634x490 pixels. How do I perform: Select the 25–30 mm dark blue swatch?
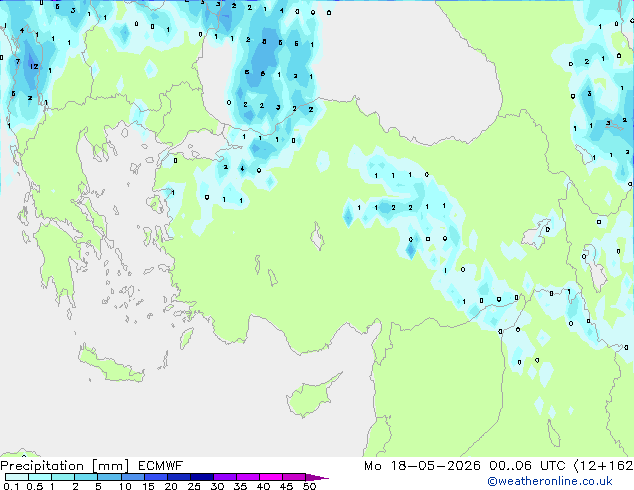click(x=202, y=477)
